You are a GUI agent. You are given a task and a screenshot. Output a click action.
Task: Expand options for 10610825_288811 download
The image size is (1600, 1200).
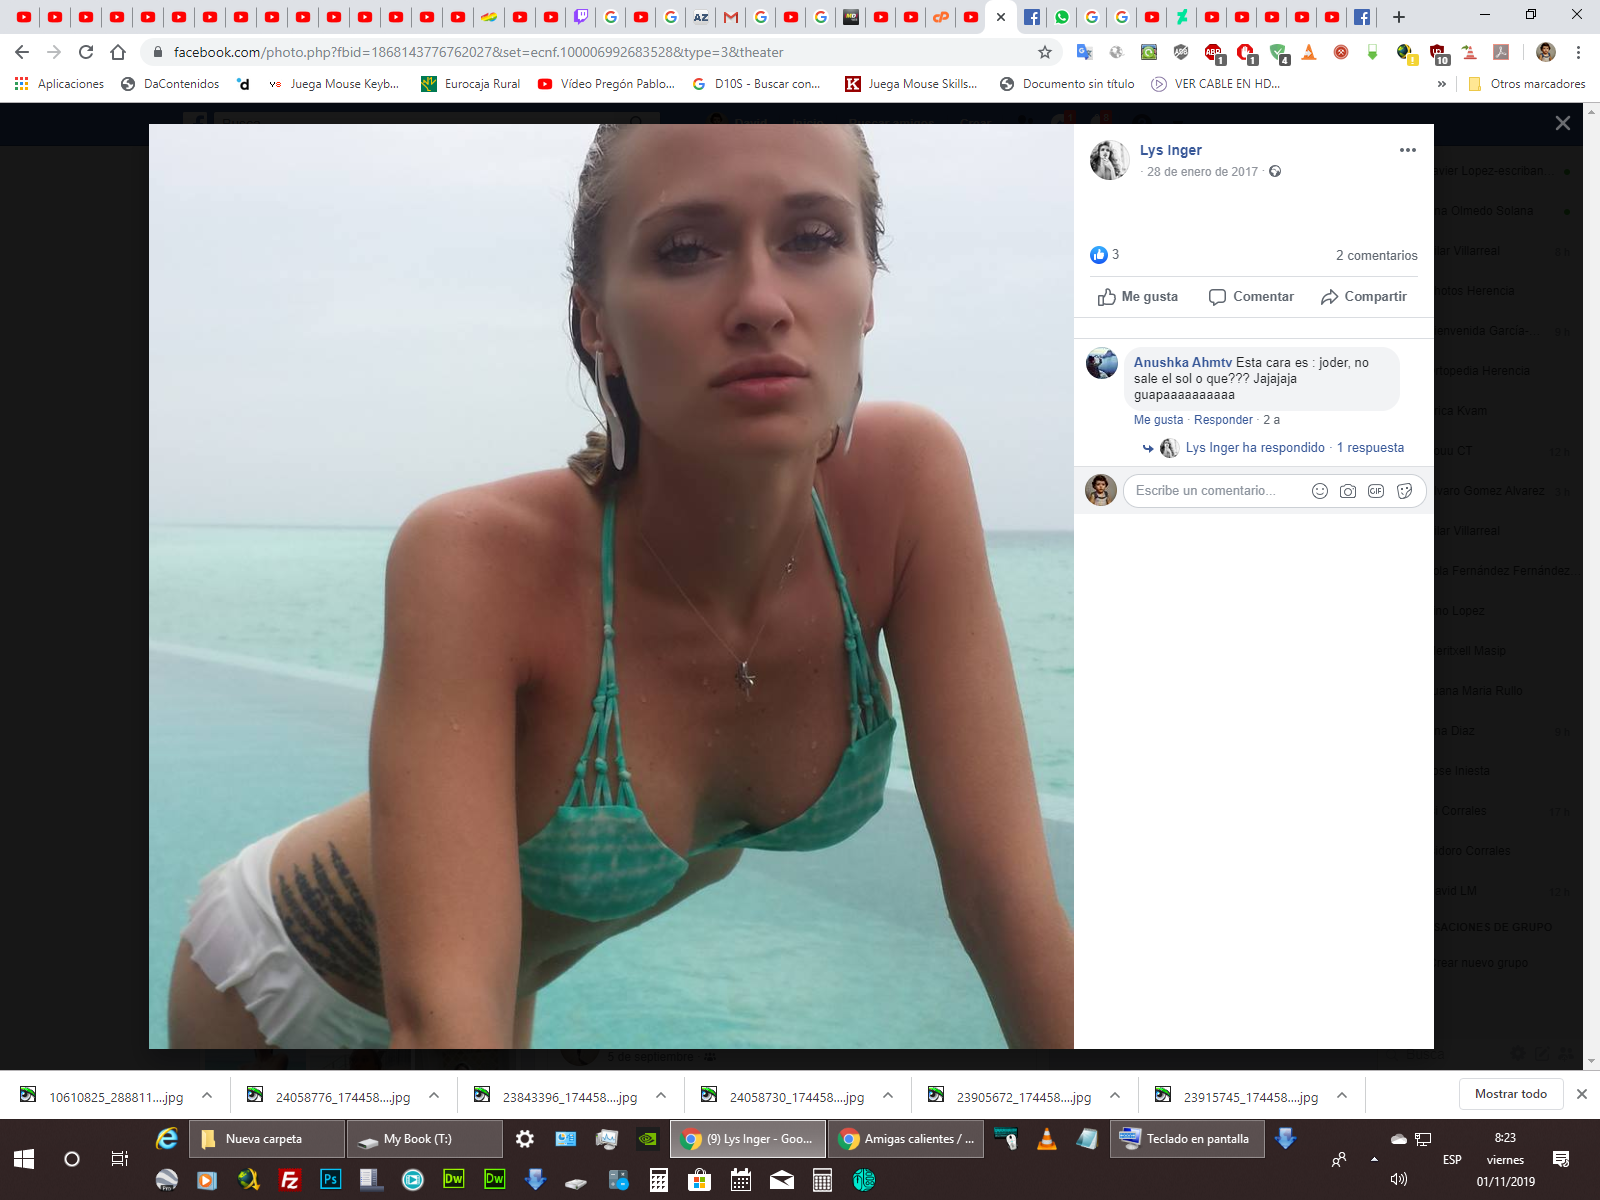(x=207, y=1096)
